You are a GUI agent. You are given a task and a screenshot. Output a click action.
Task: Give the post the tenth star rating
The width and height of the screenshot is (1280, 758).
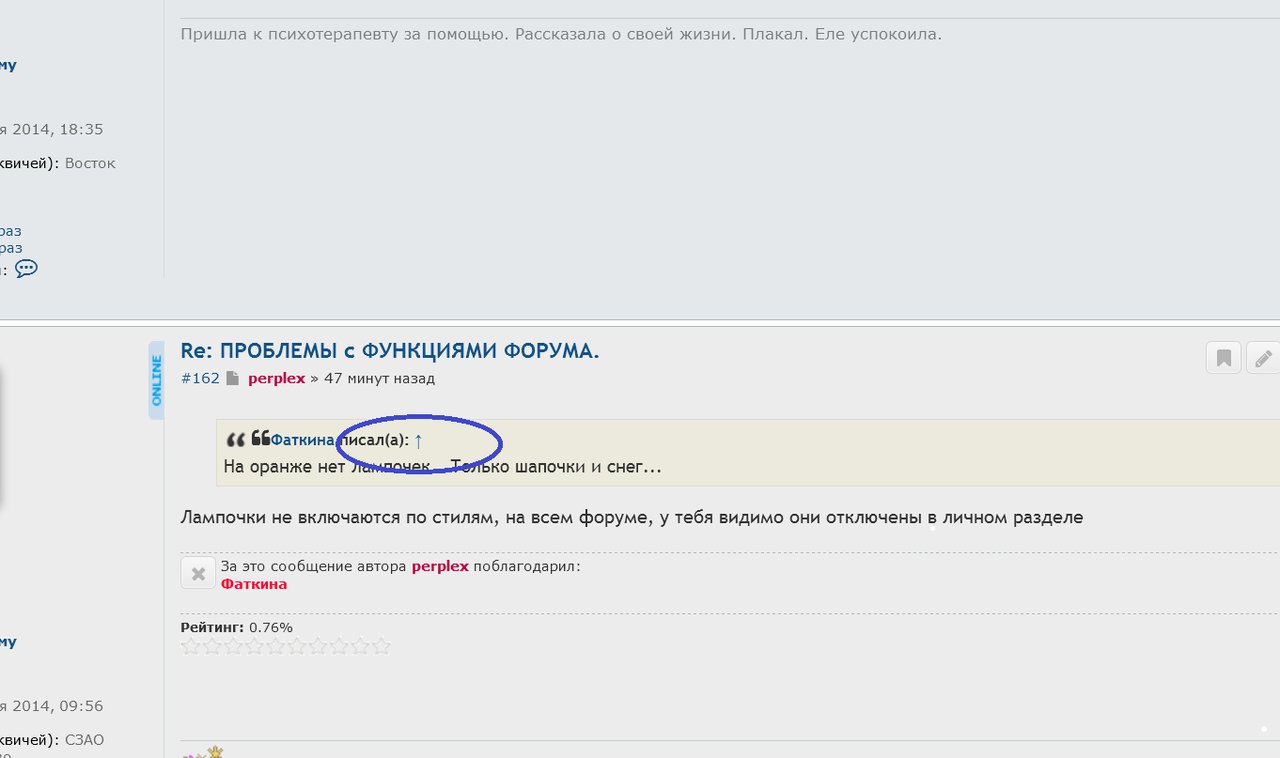click(380, 646)
